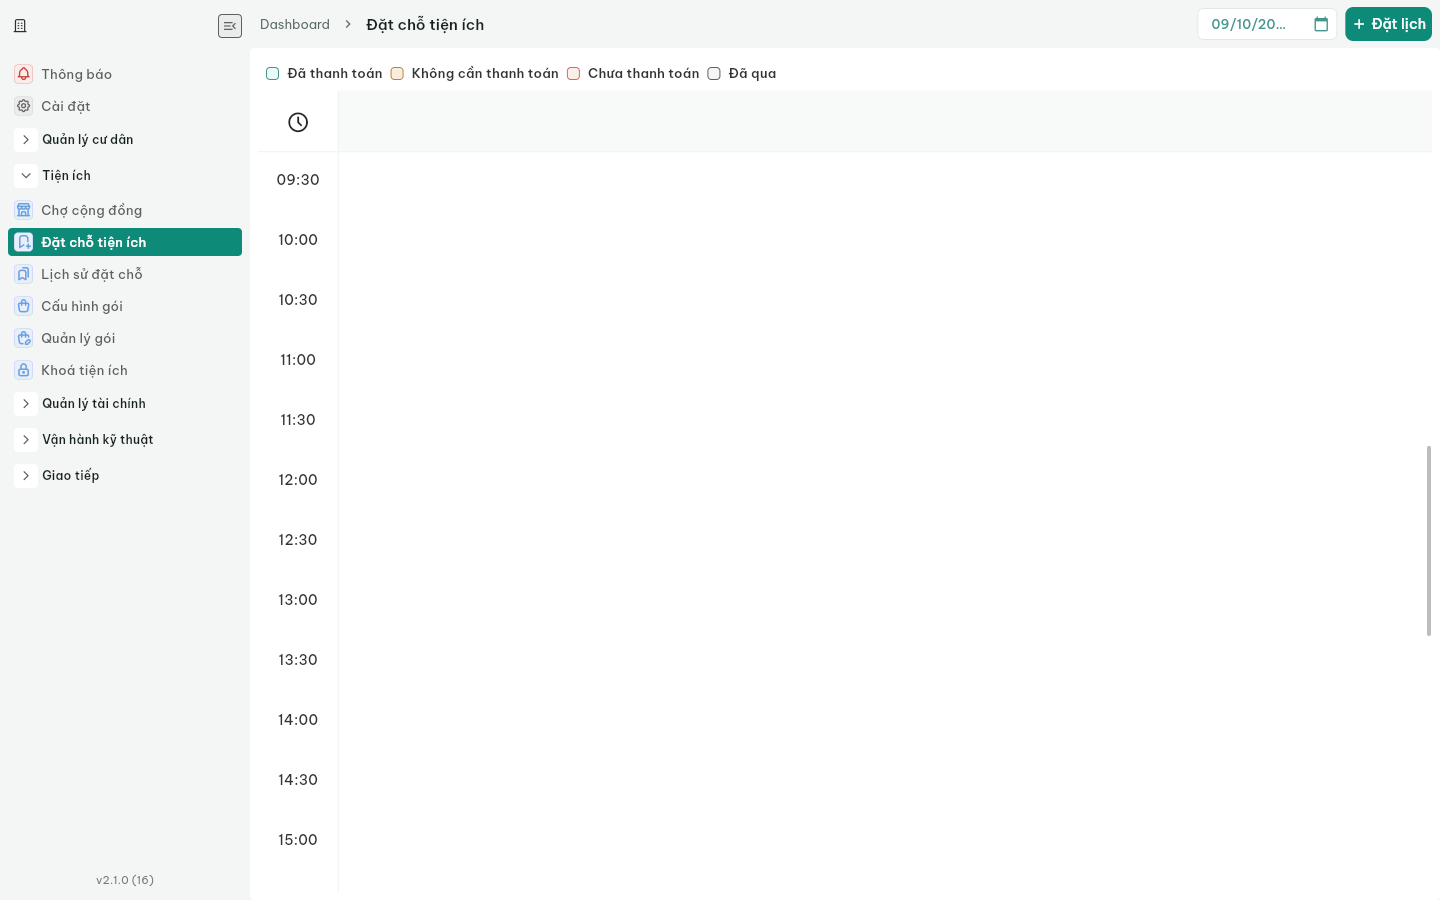Open Cài đặt menu item

pos(125,106)
